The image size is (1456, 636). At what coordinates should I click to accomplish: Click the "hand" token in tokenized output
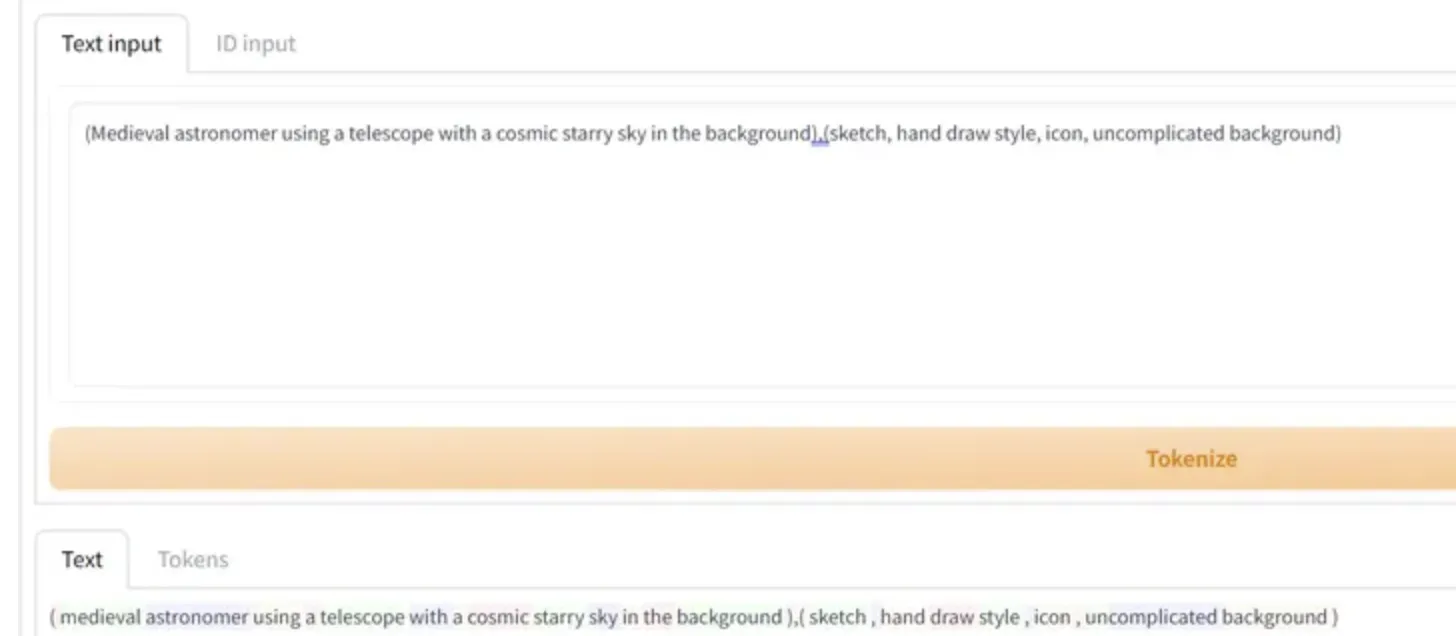click(x=901, y=617)
